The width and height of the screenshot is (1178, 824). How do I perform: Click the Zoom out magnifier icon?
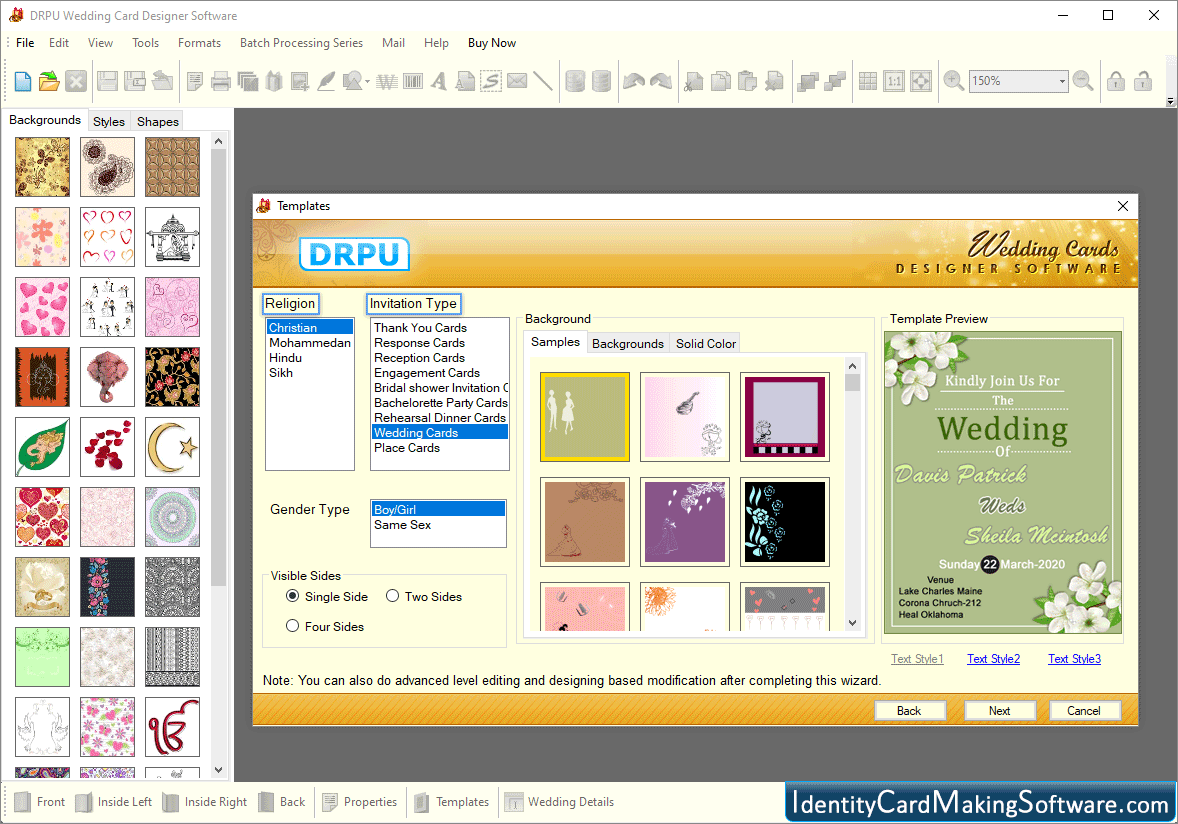tap(1083, 80)
